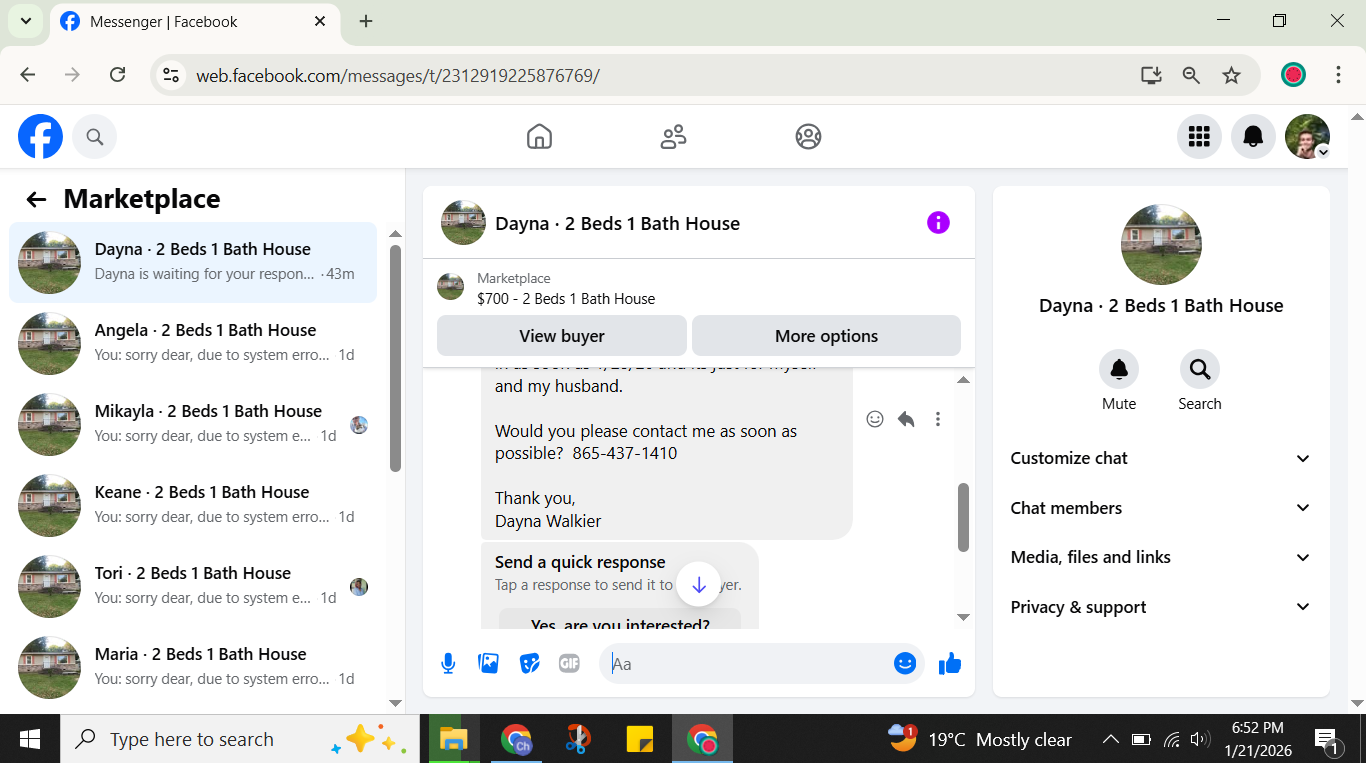1366x763 pixels.
Task: Open browser zoom magnifier icon
Action: point(1191,75)
